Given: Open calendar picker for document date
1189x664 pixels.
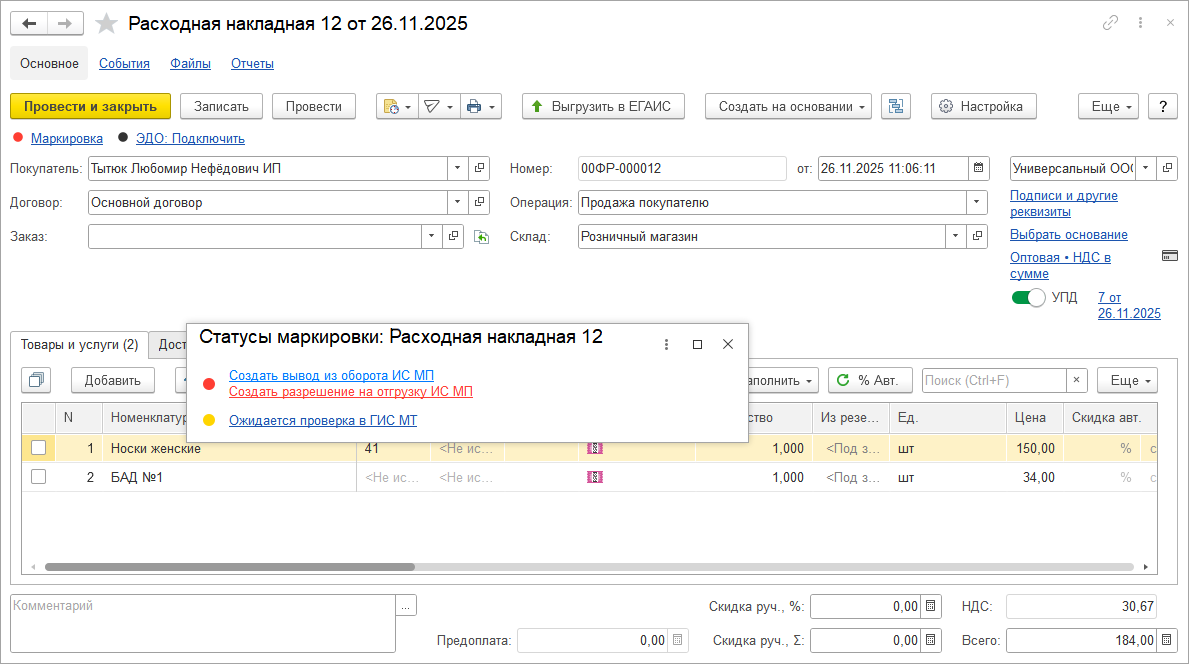Looking at the screenshot, I should click(979, 168).
